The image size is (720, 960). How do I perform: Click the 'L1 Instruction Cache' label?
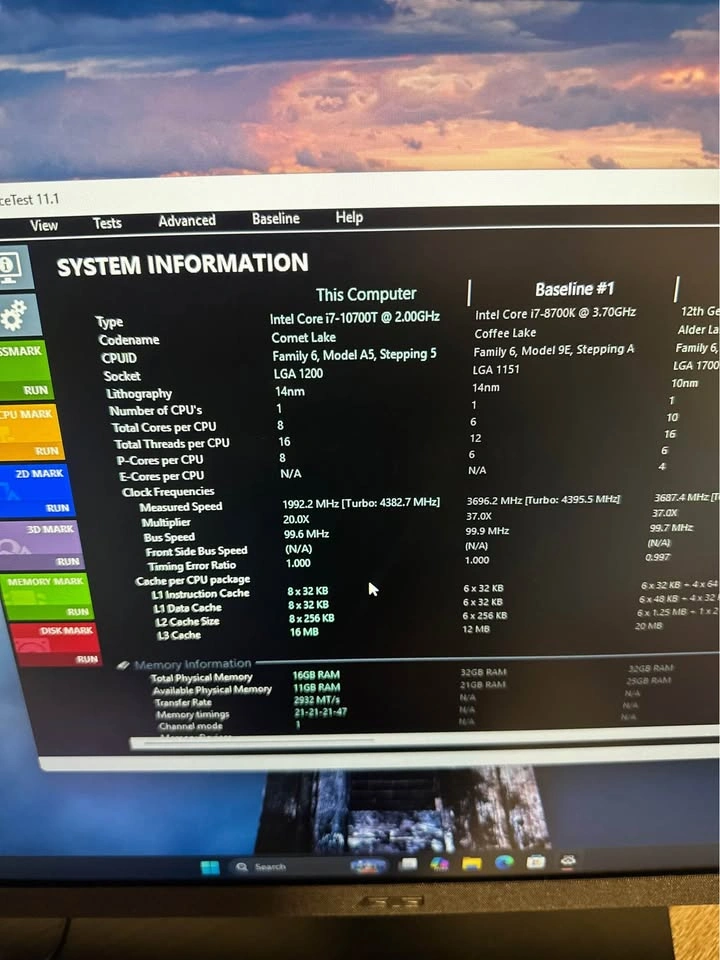[201, 594]
